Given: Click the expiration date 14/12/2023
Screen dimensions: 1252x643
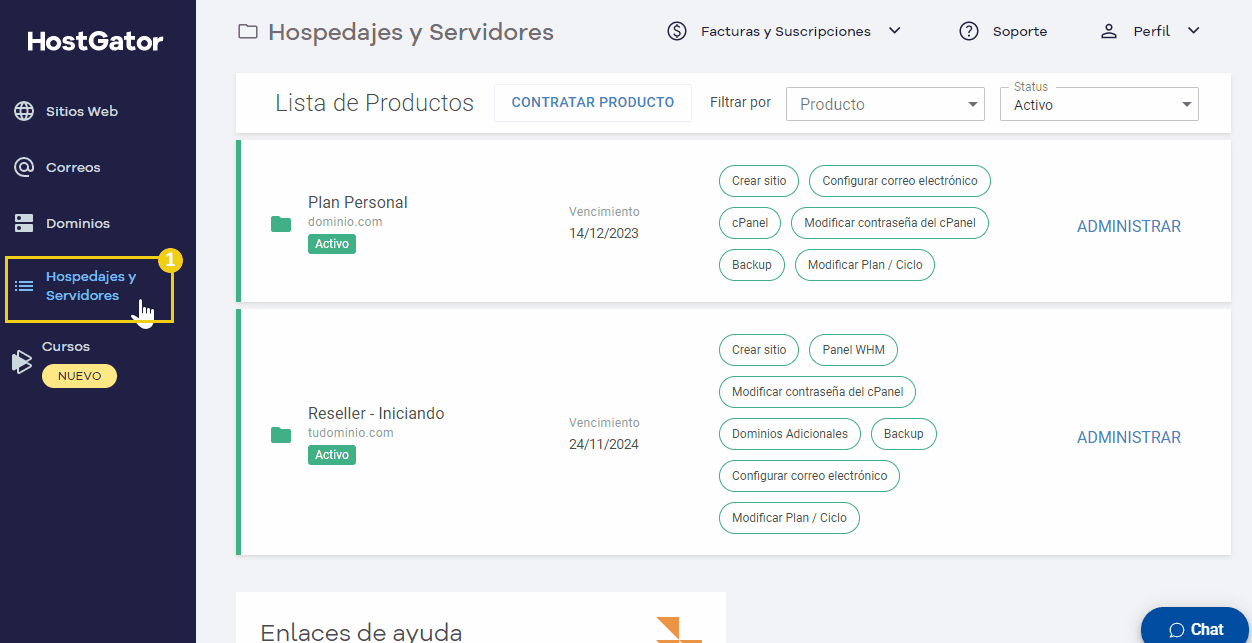Looking at the screenshot, I should pyautogui.click(x=604, y=233).
